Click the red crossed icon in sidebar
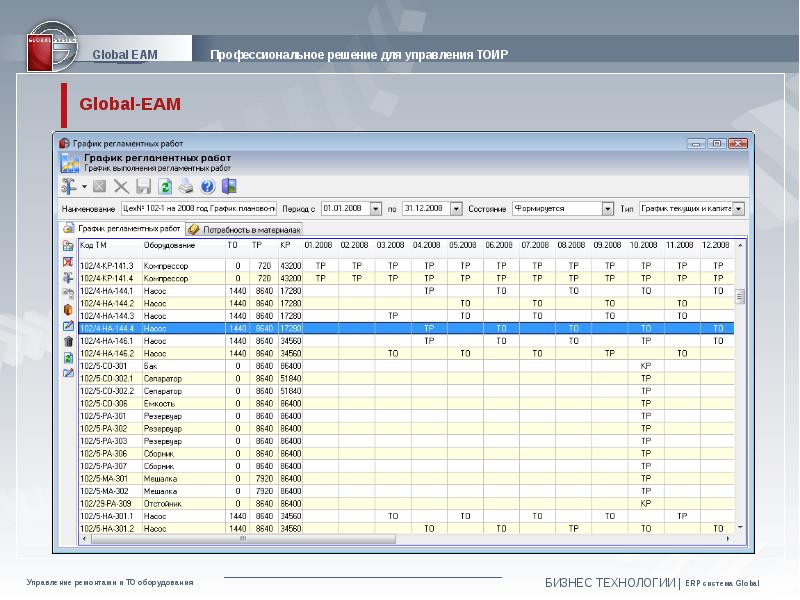This screenshot has width=800, height=600. [68, 261]
